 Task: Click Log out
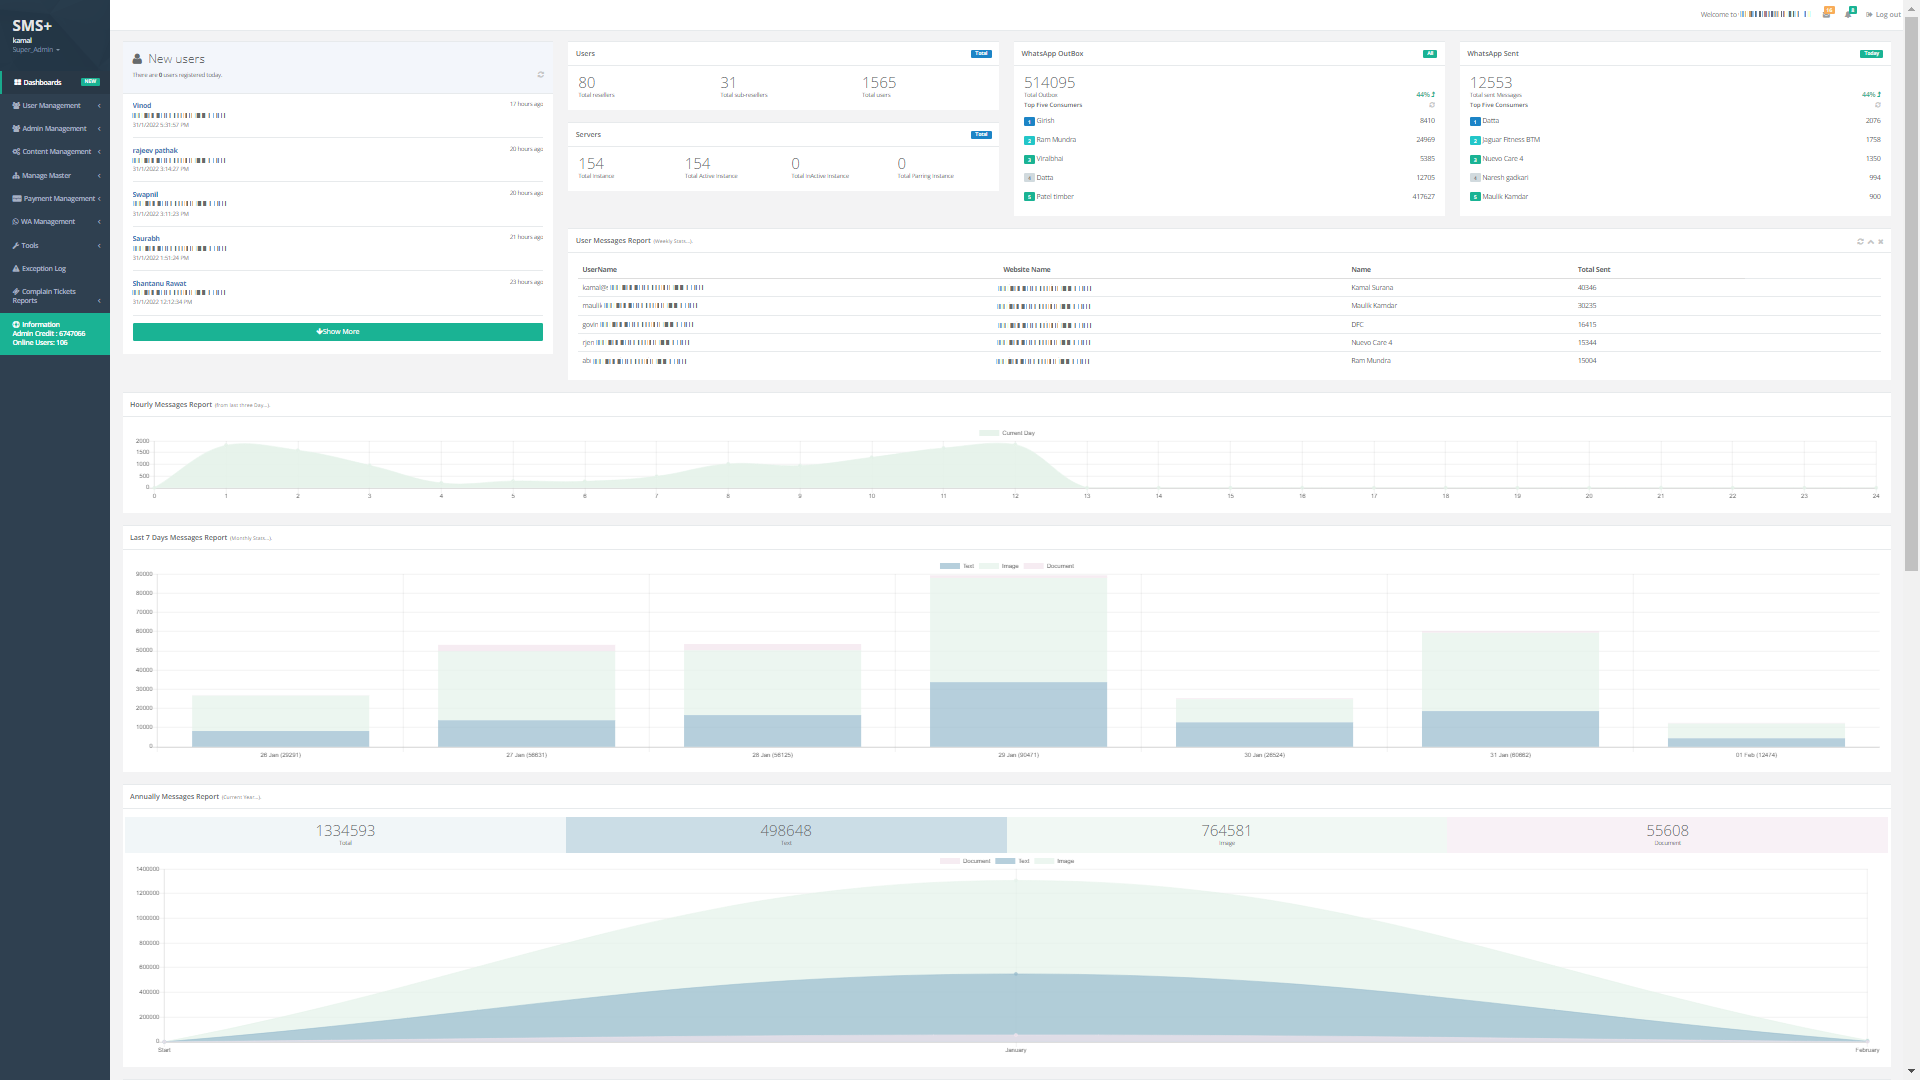point(1884,15)
